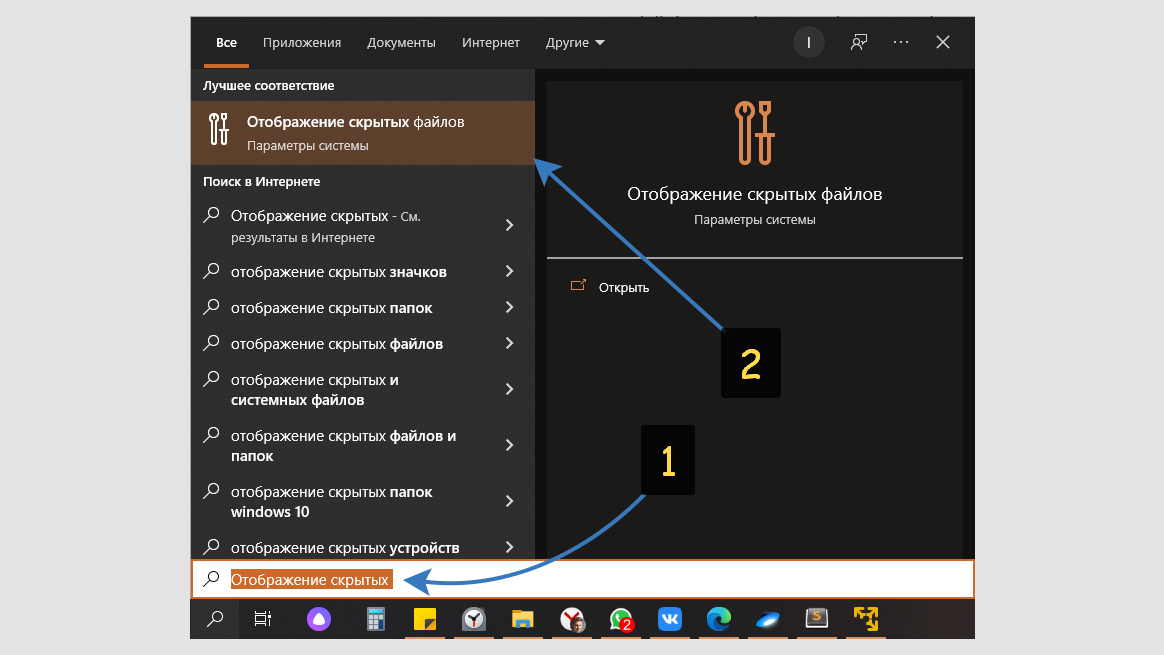Screen dimensions: 1164x655
Task: Expand the Отображение скрытых - См. результаты arrow
Action: [x=509, y=225]
